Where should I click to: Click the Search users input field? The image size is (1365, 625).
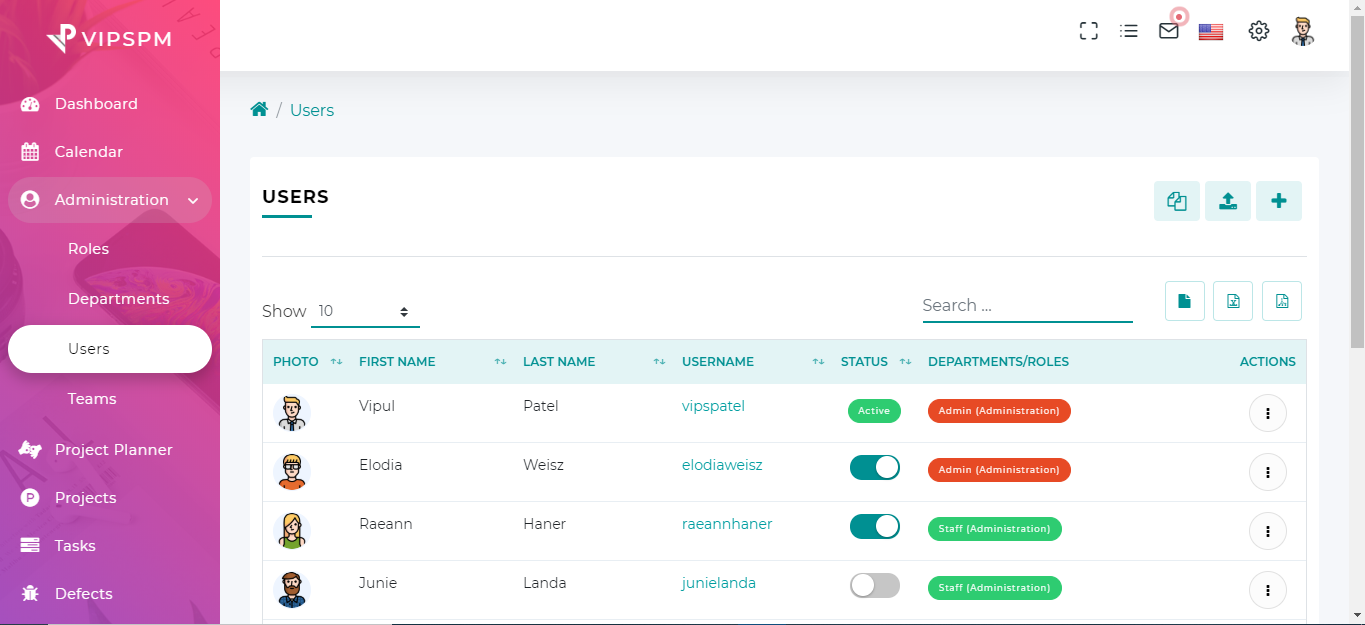(x=1027, y=306)
